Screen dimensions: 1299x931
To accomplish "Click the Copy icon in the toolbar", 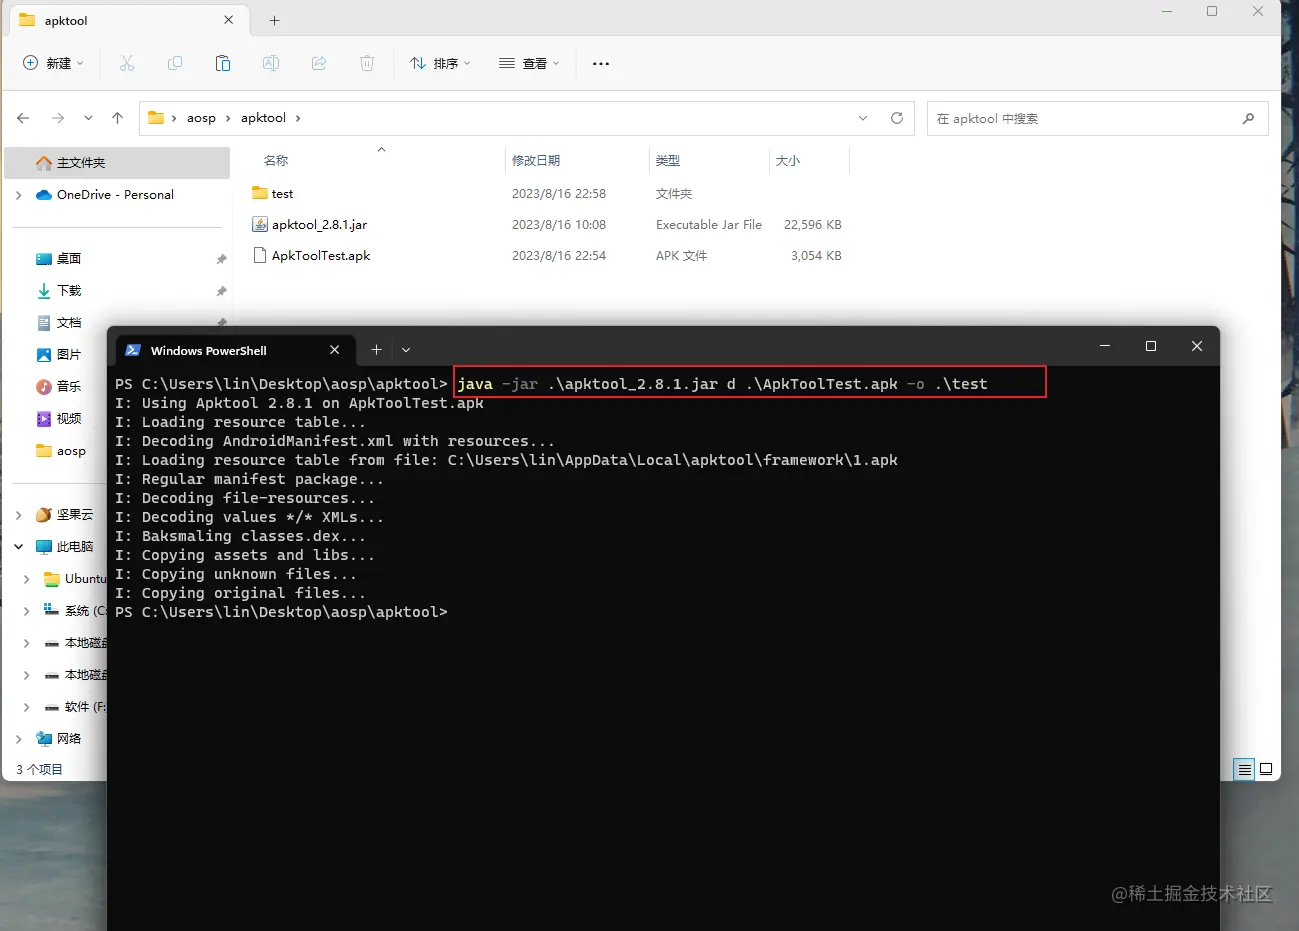I will (x=175, y=63).
